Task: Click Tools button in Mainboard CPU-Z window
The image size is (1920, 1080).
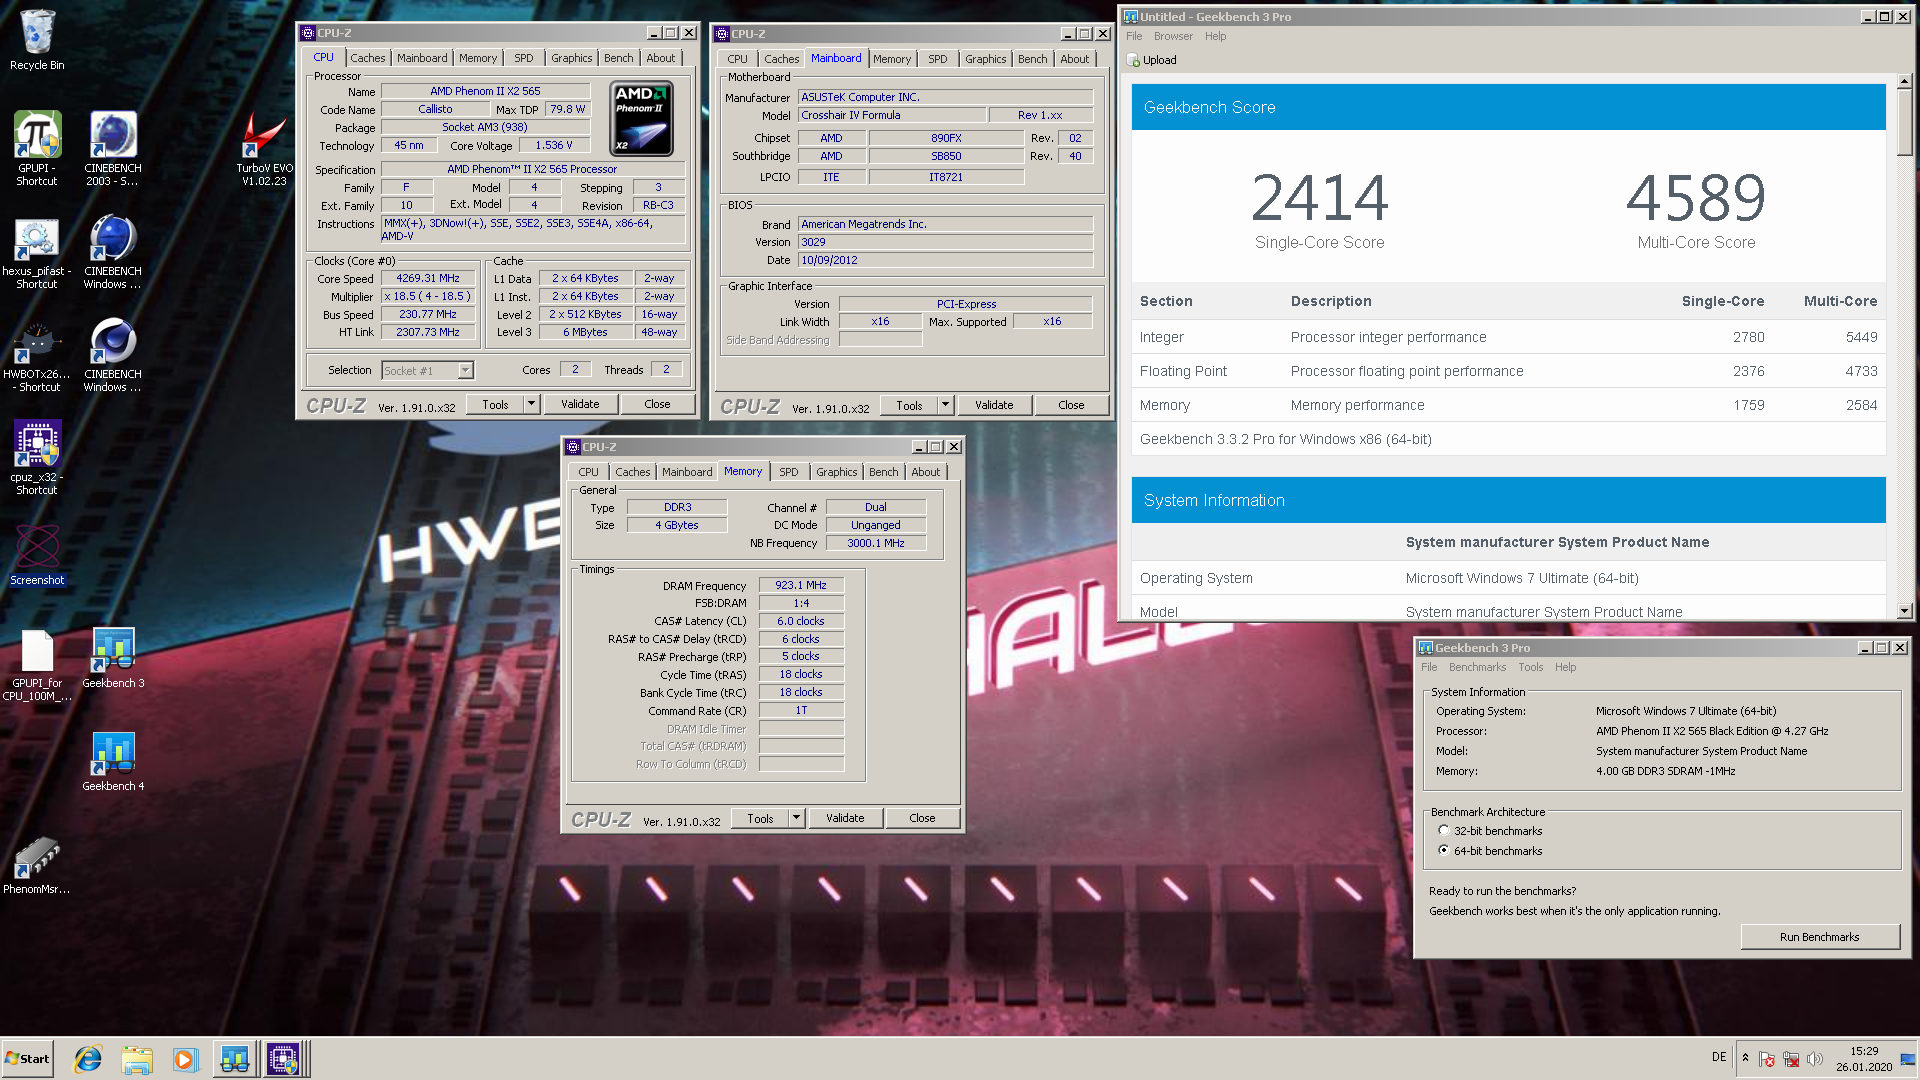Action: (909, 405)
